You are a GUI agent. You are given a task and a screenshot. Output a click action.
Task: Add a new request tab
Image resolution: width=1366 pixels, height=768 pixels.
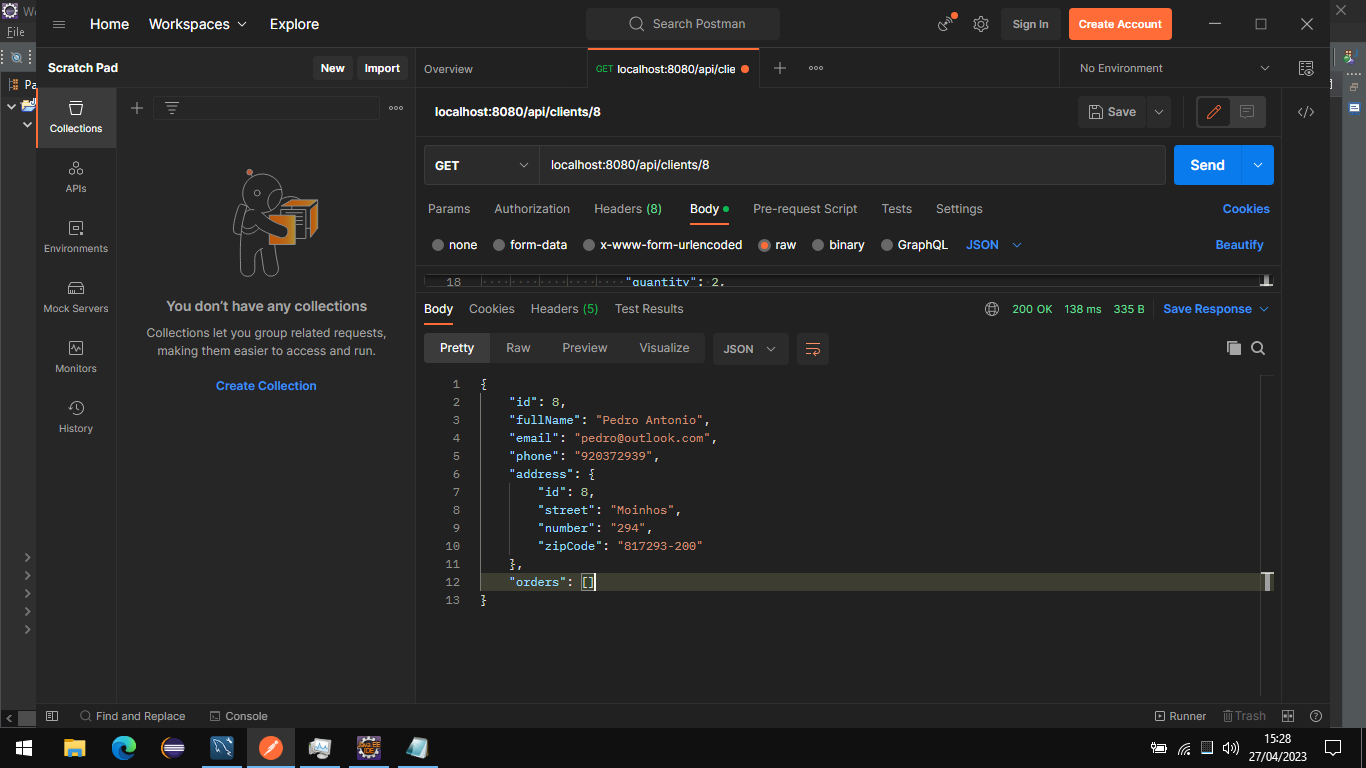click(780, 68)
